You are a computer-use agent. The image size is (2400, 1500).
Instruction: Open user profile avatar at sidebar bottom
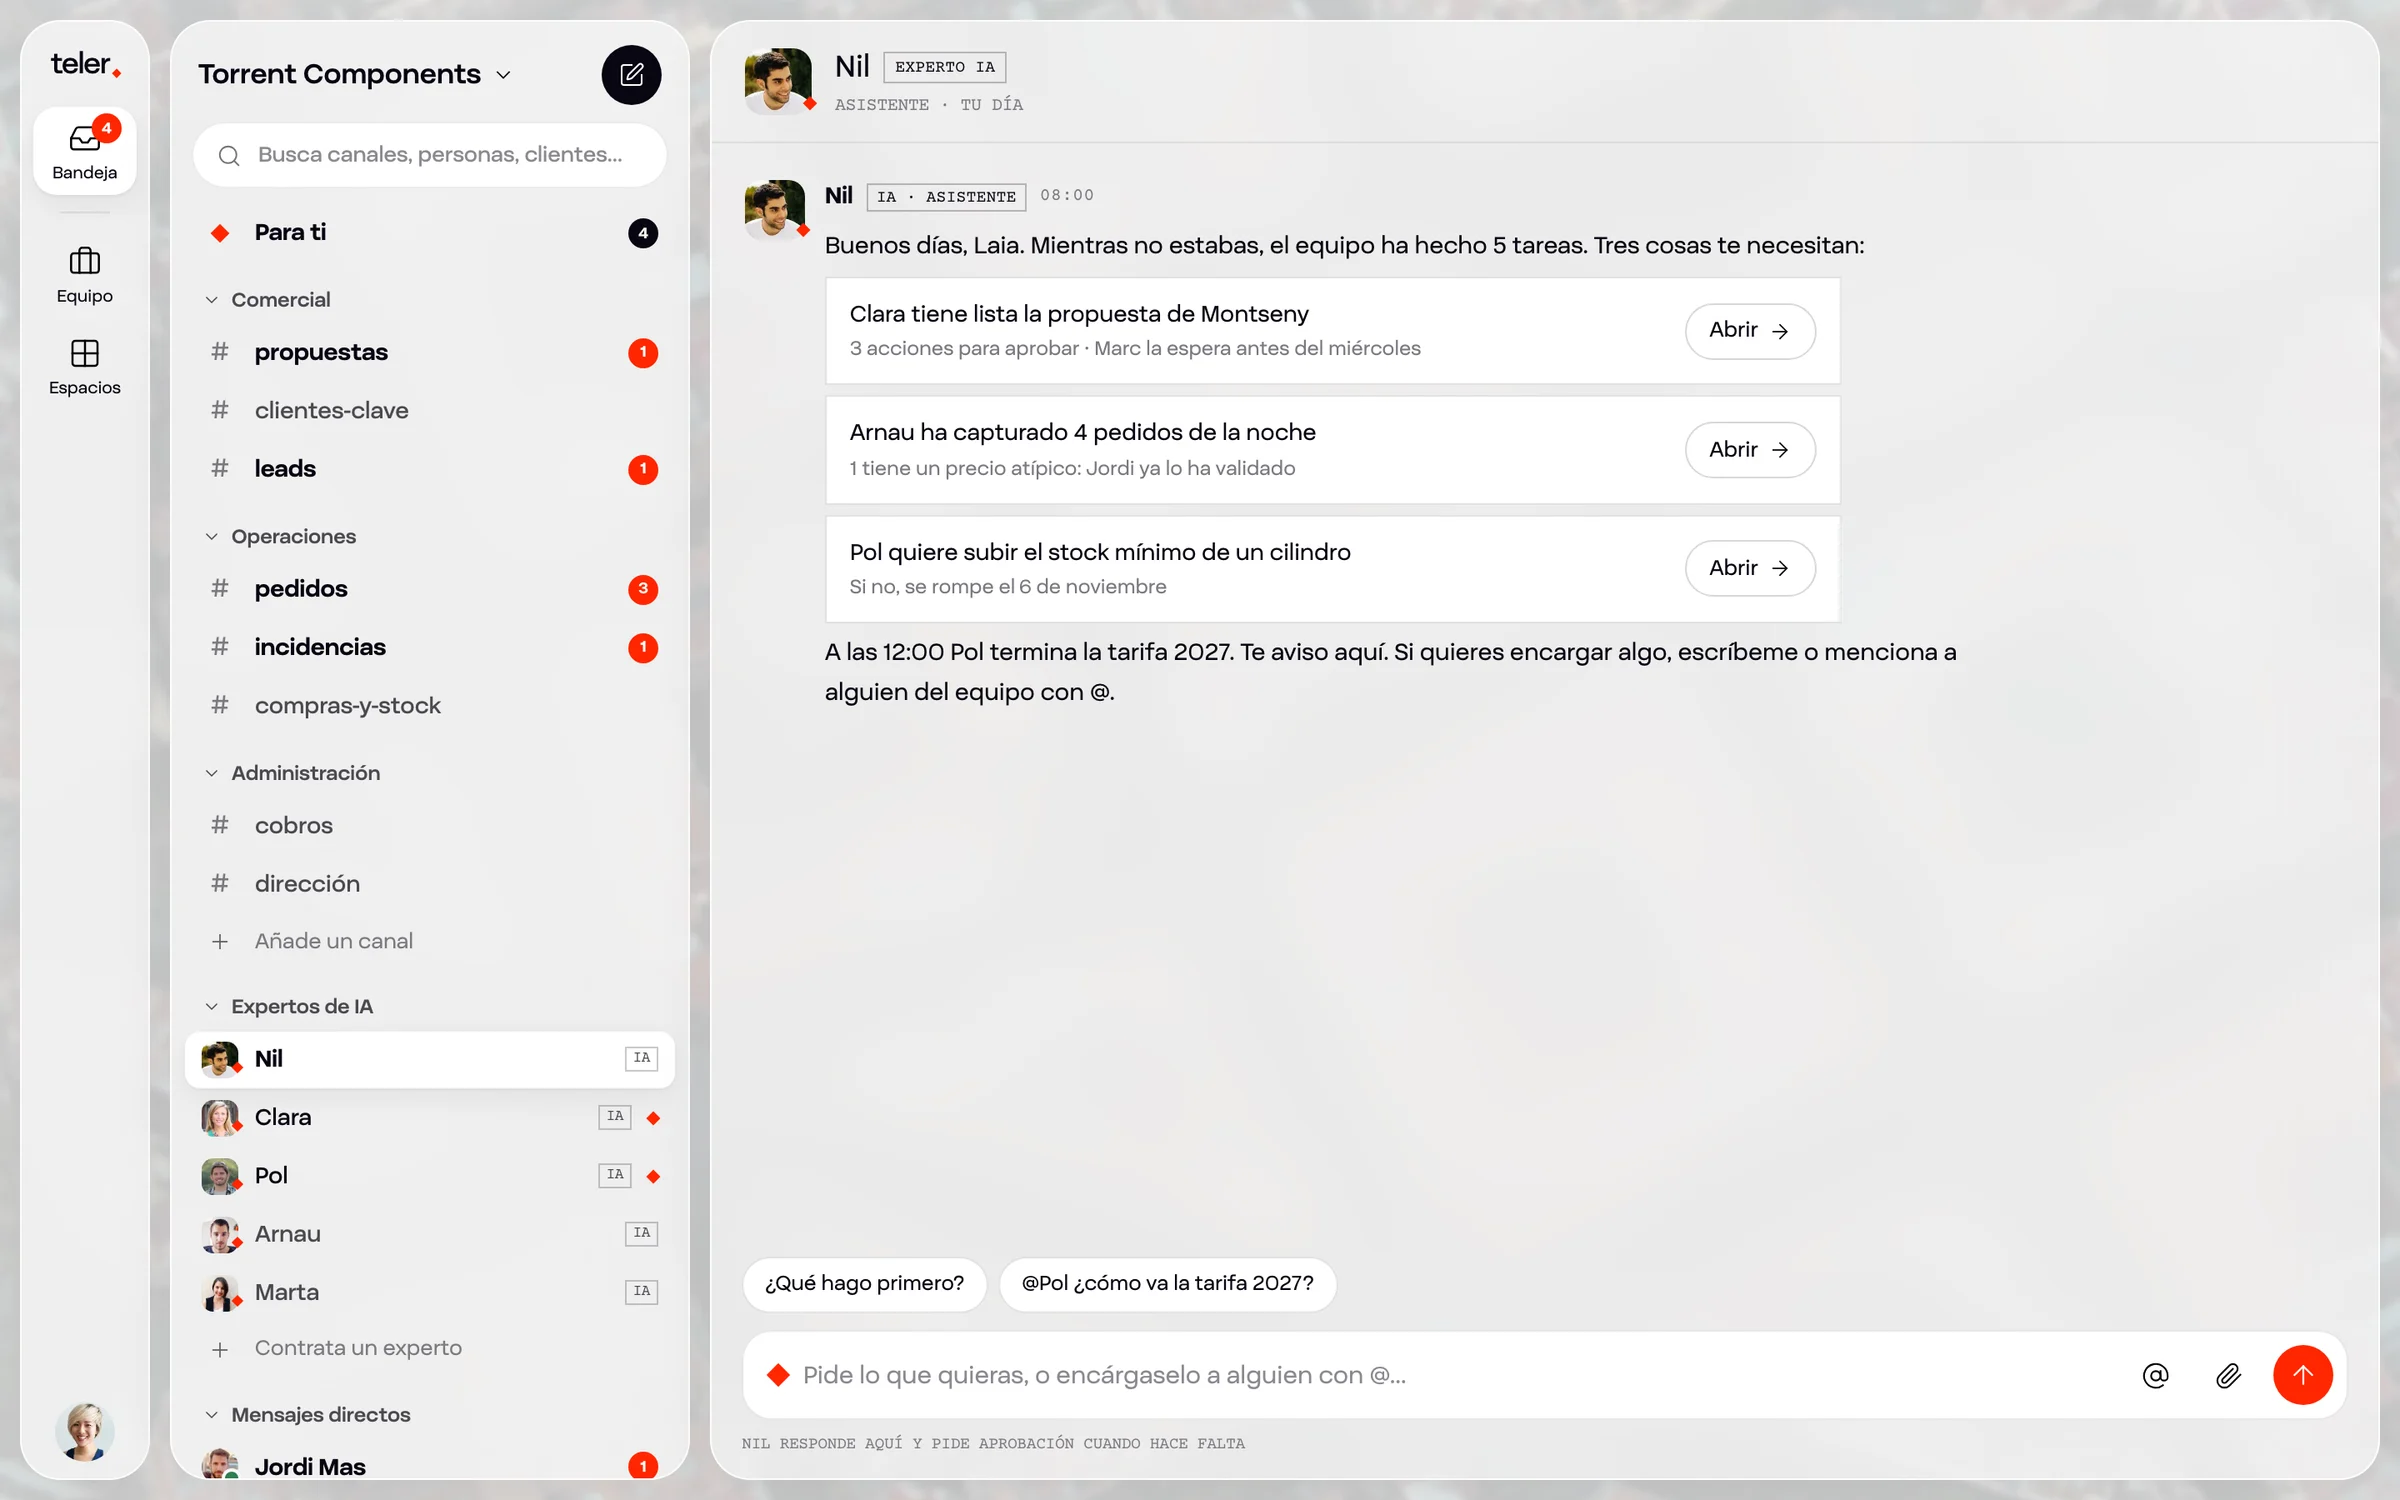85,1431
